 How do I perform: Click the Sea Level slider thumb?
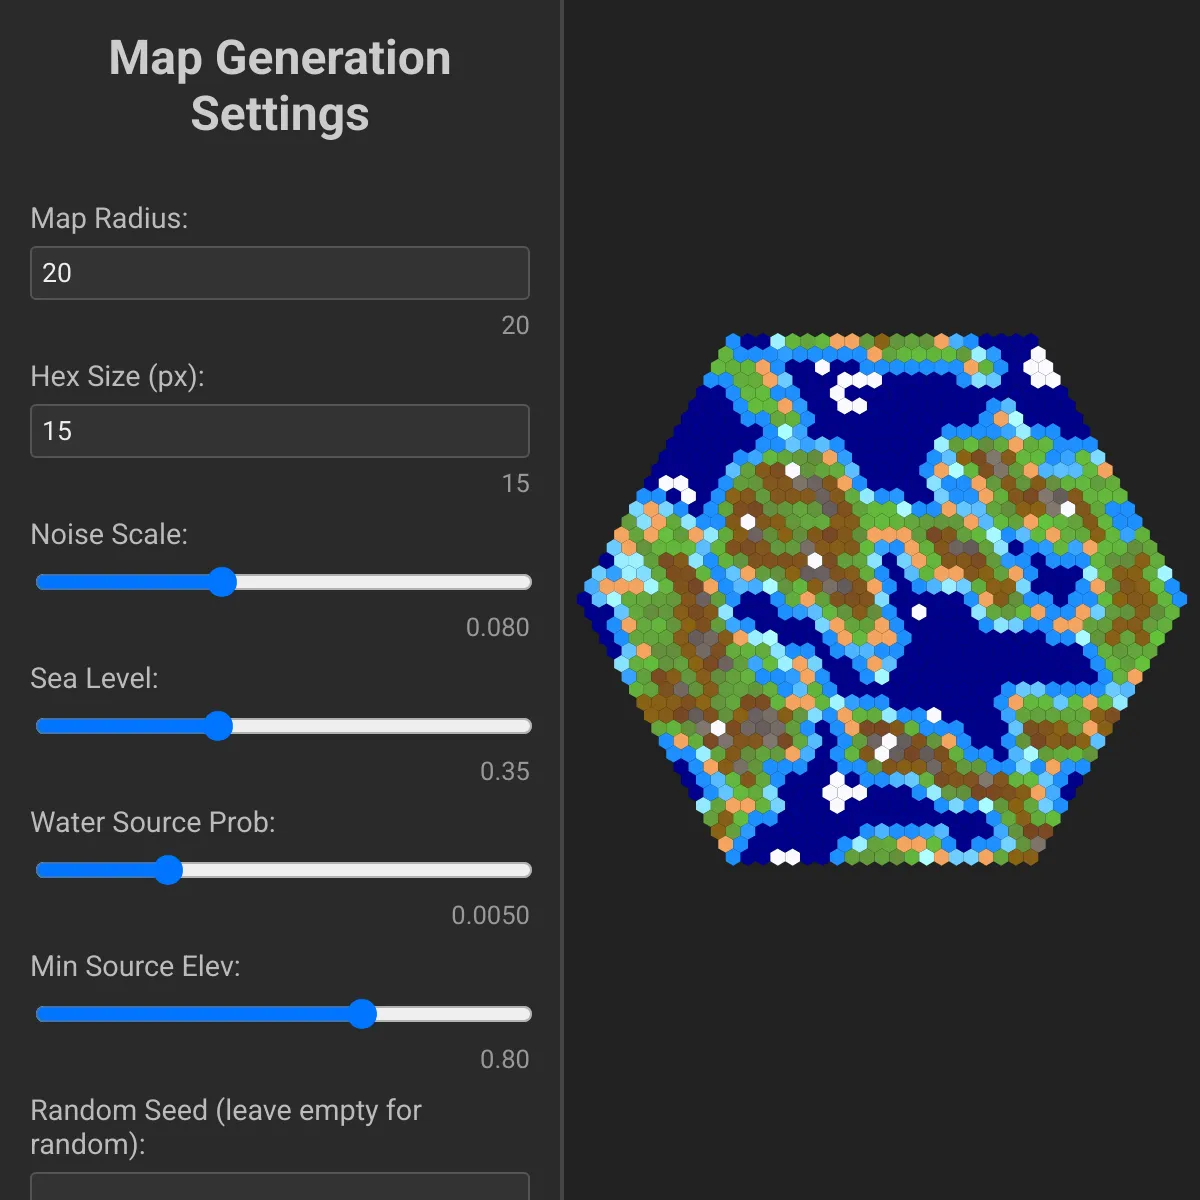click(x=218, y=726)
